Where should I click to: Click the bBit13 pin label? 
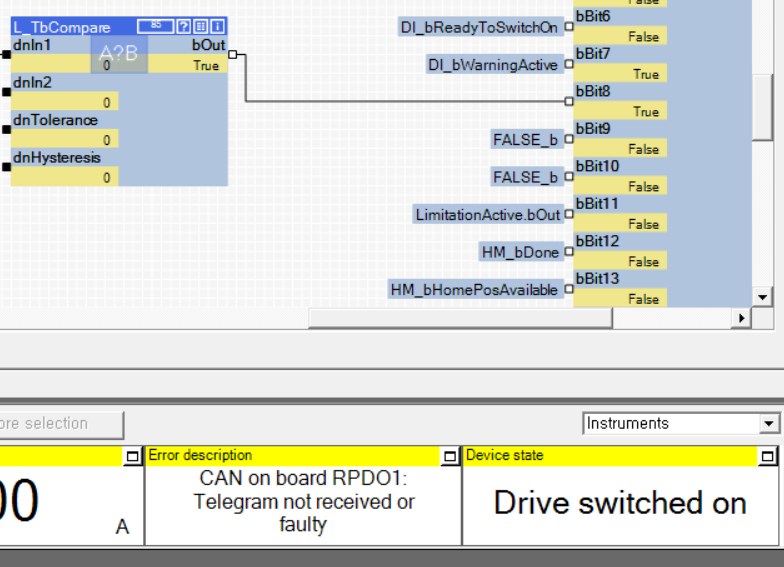point(597,278)
